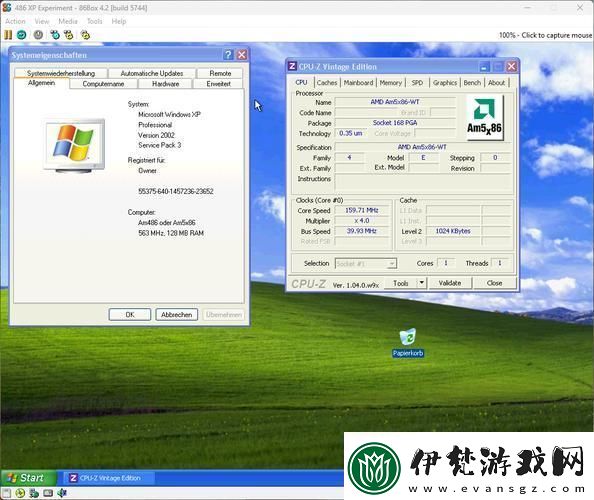Screen dimensions: 594x500
Task: Open the View menu
Action: pyautogui.click(x=42, y=21)
